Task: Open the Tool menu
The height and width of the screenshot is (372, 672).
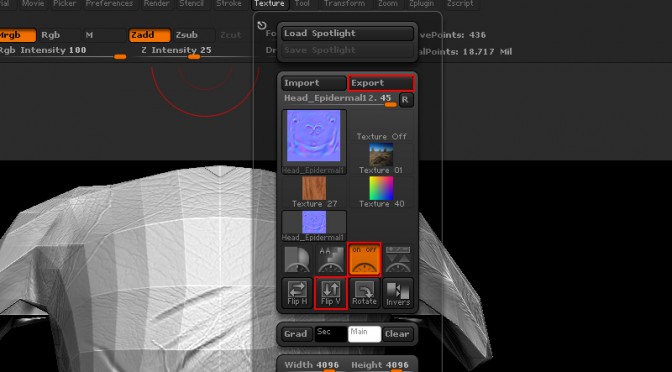Action: [302, 4]
